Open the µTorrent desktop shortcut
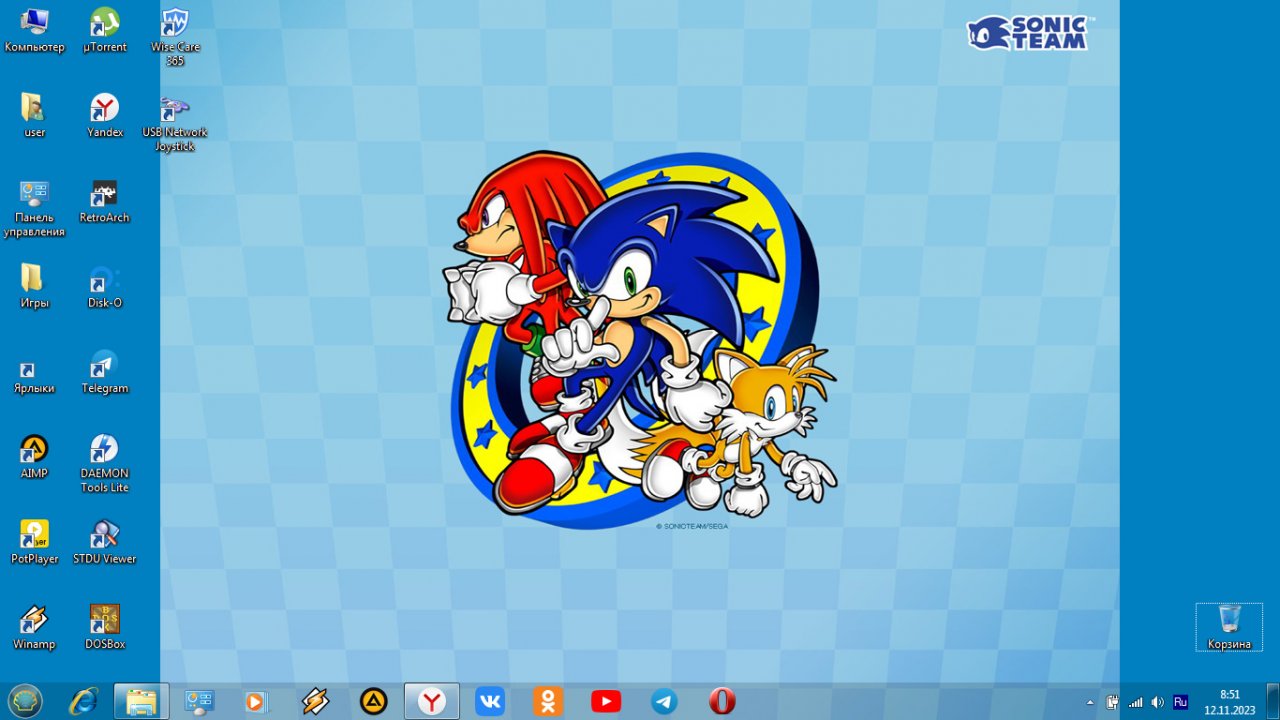Viewport: 1280px width, 720px height. coord(105,31)
